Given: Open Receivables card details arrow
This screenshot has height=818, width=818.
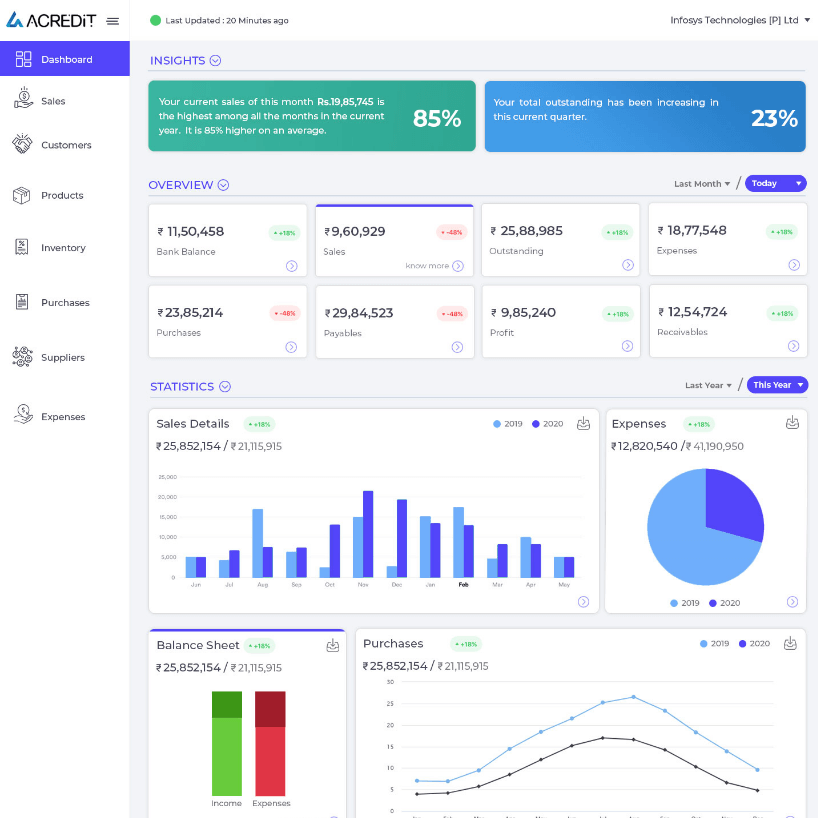Looking at the screenshot, I should point(793,346).
